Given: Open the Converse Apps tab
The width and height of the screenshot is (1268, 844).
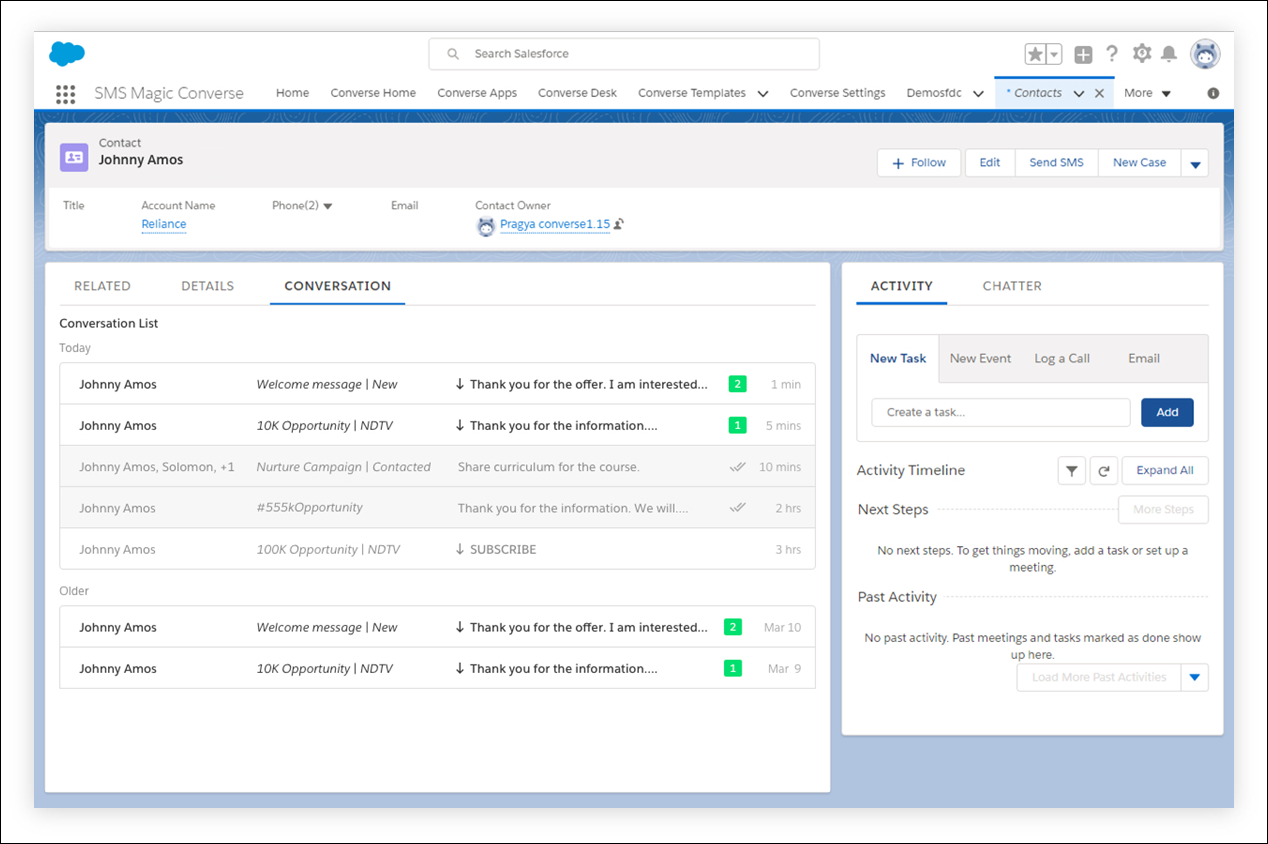Looking at the screenshot, I should pos(477,93).
